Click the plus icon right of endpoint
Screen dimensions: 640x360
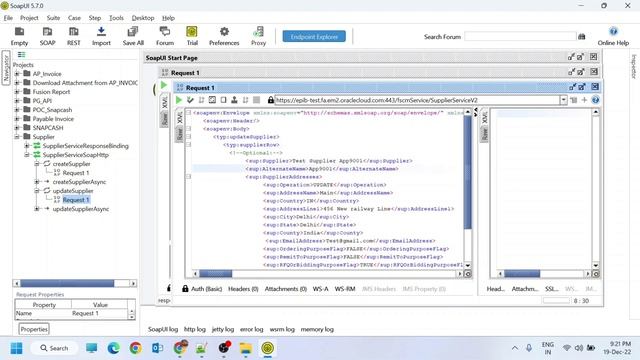coord(584,100)
